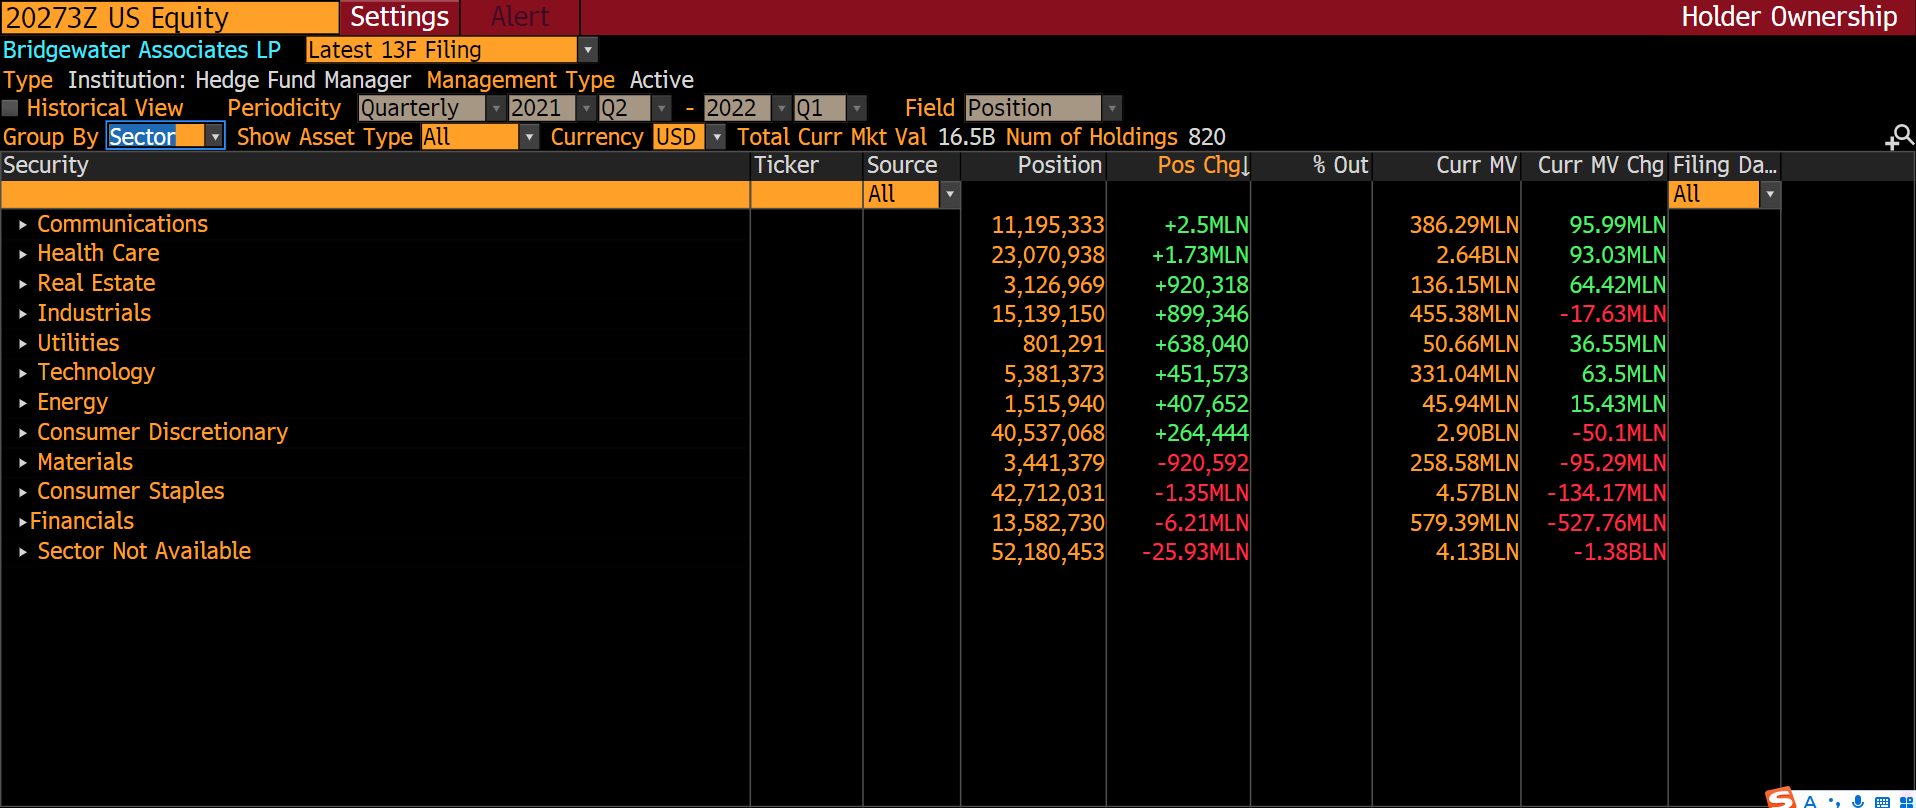Viewport: 1916px width, 808px height.
Task: Click the zoom magnifier icon above the table
Action: click(x=1899, y=137)
